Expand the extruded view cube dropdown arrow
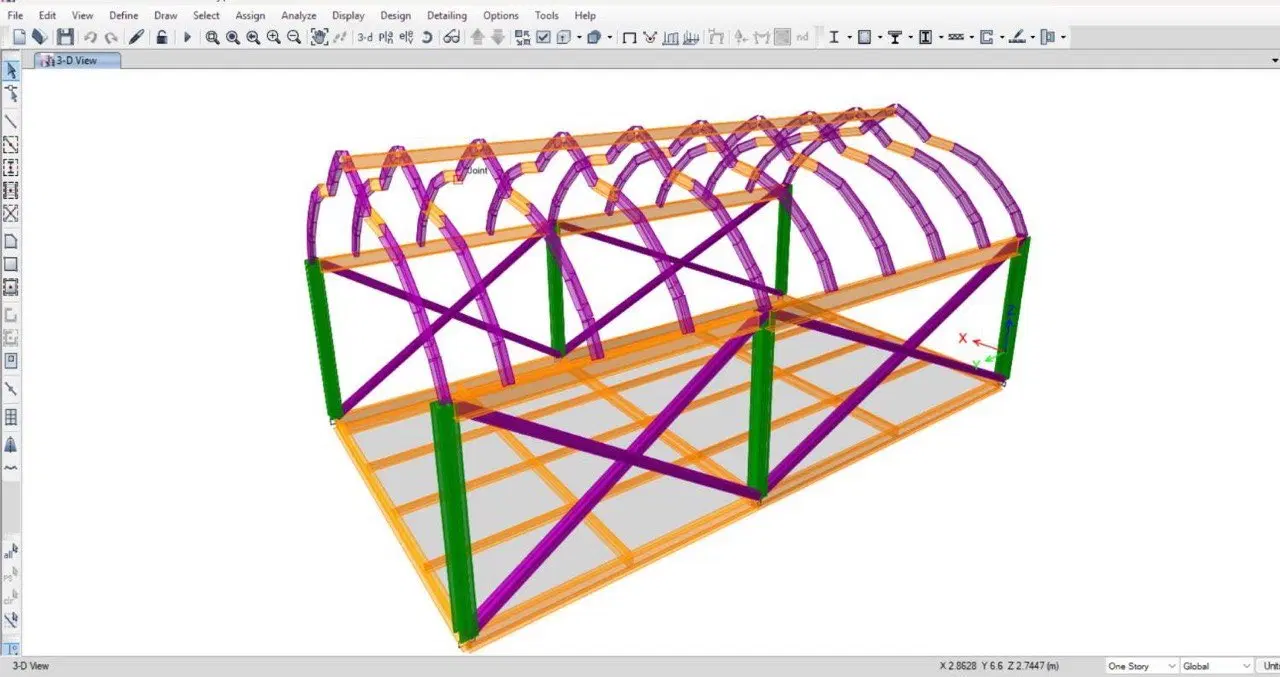The image size is (1280, 677). 609,37
